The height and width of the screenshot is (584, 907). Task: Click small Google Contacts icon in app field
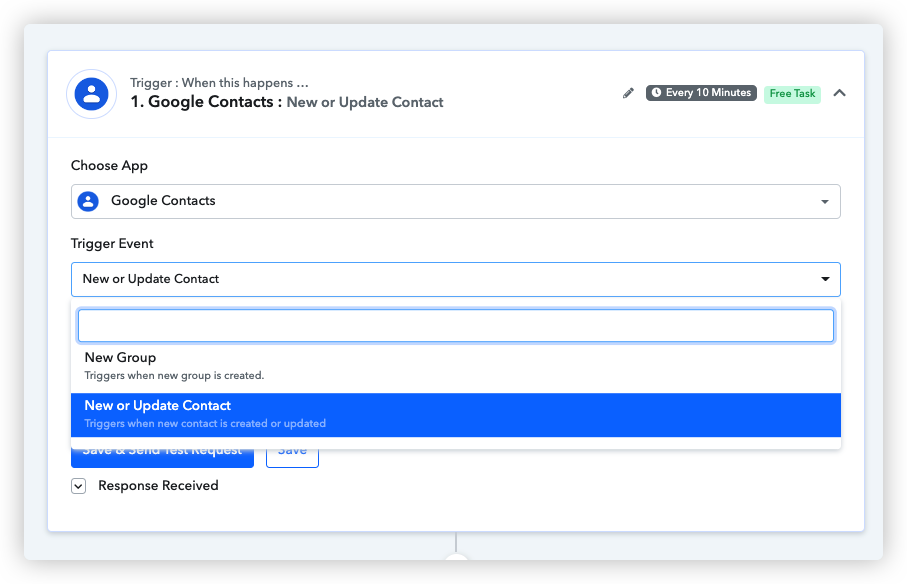(x=88, y=201)
